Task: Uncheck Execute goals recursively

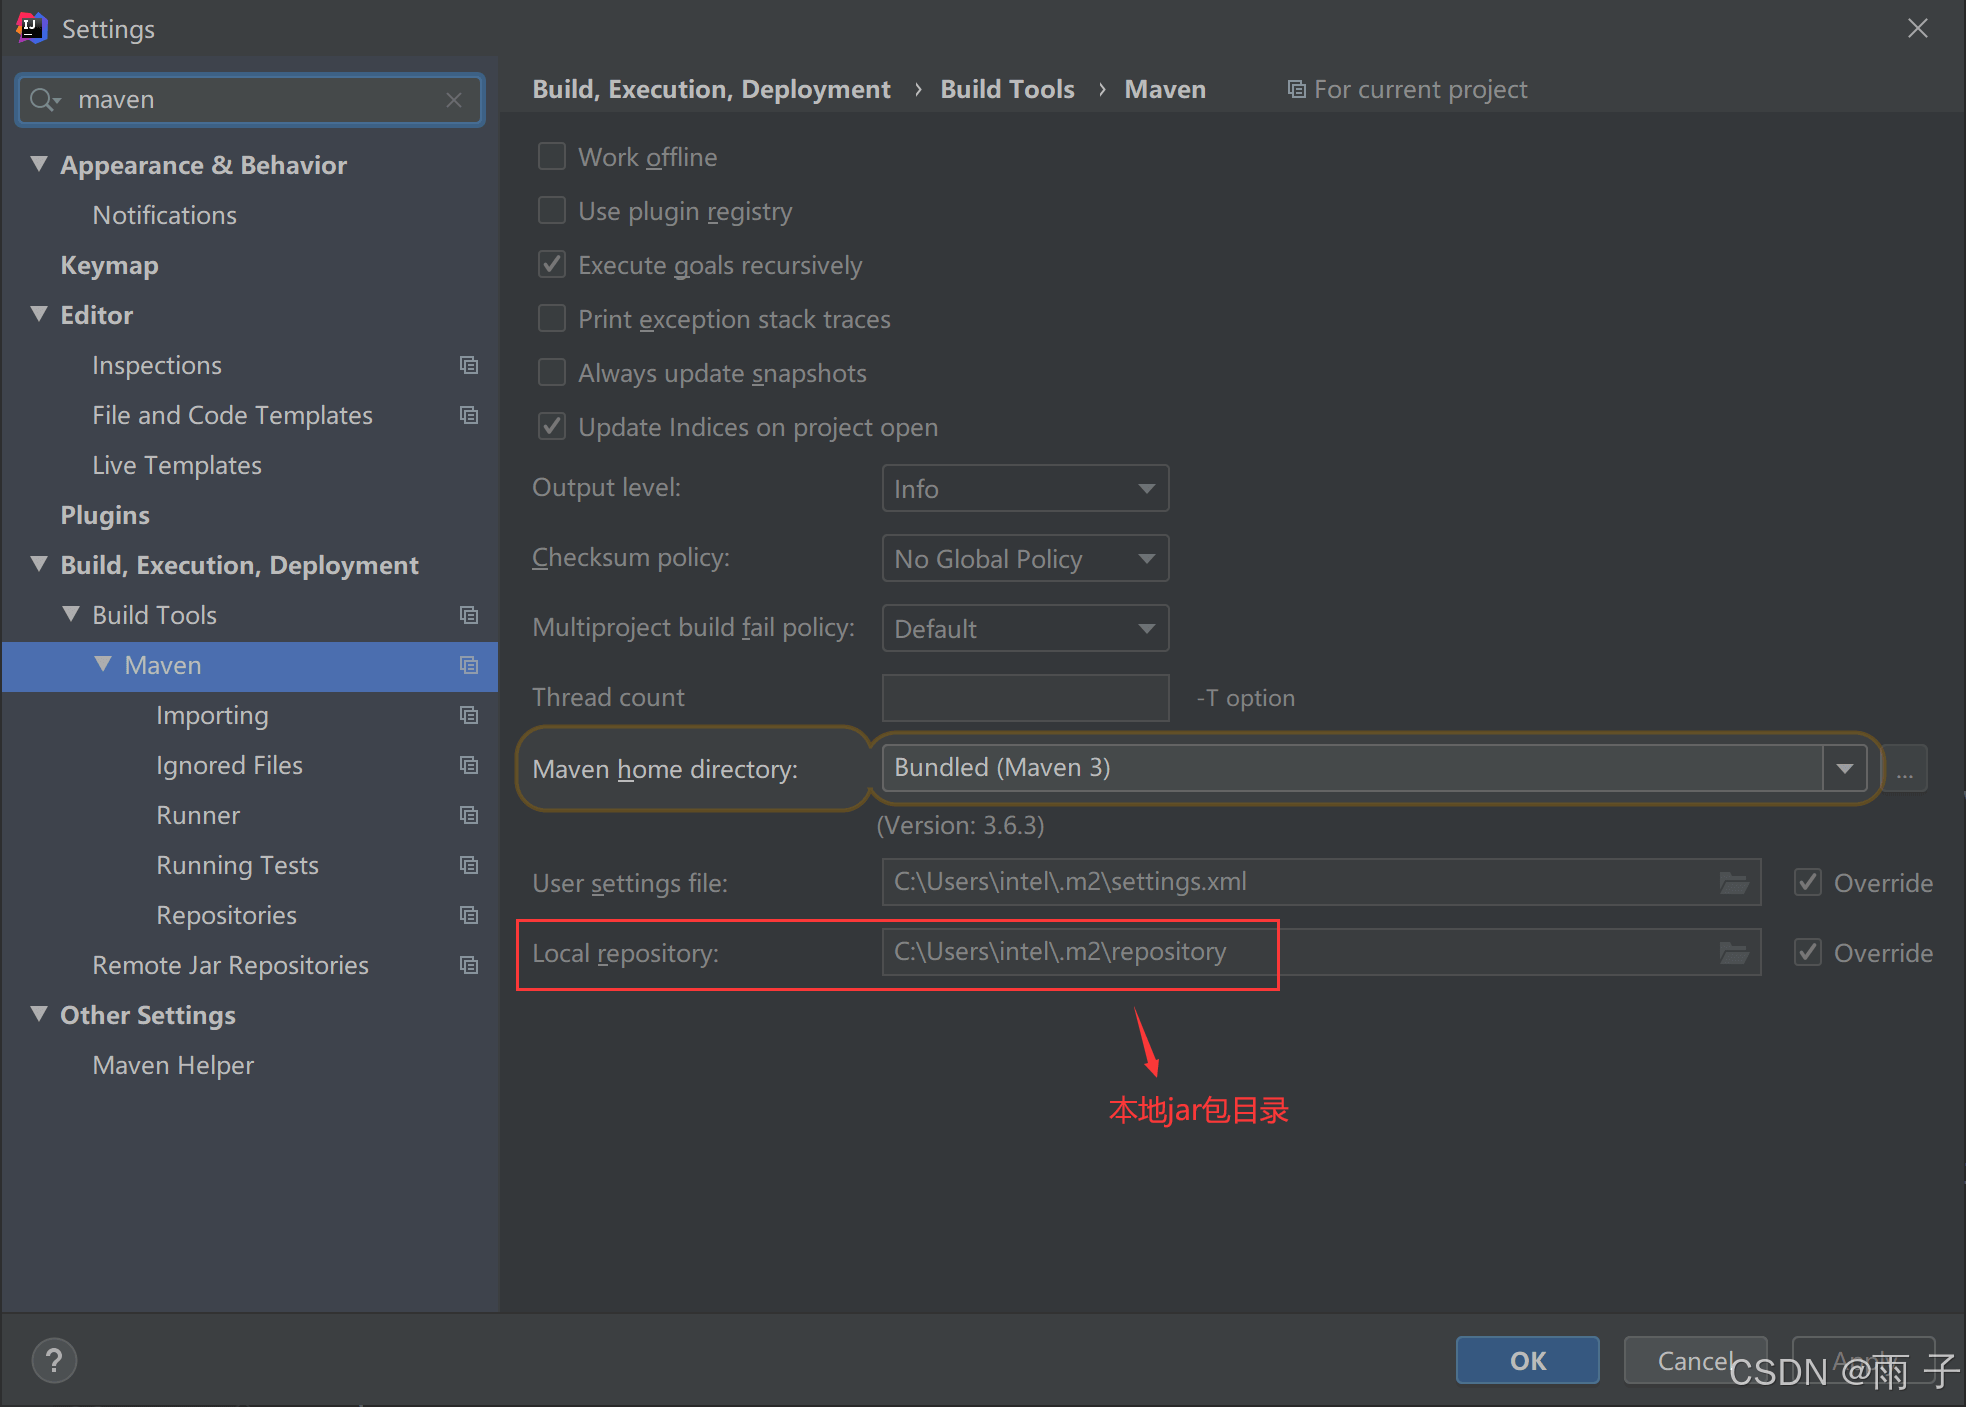Action: point(552,265)
